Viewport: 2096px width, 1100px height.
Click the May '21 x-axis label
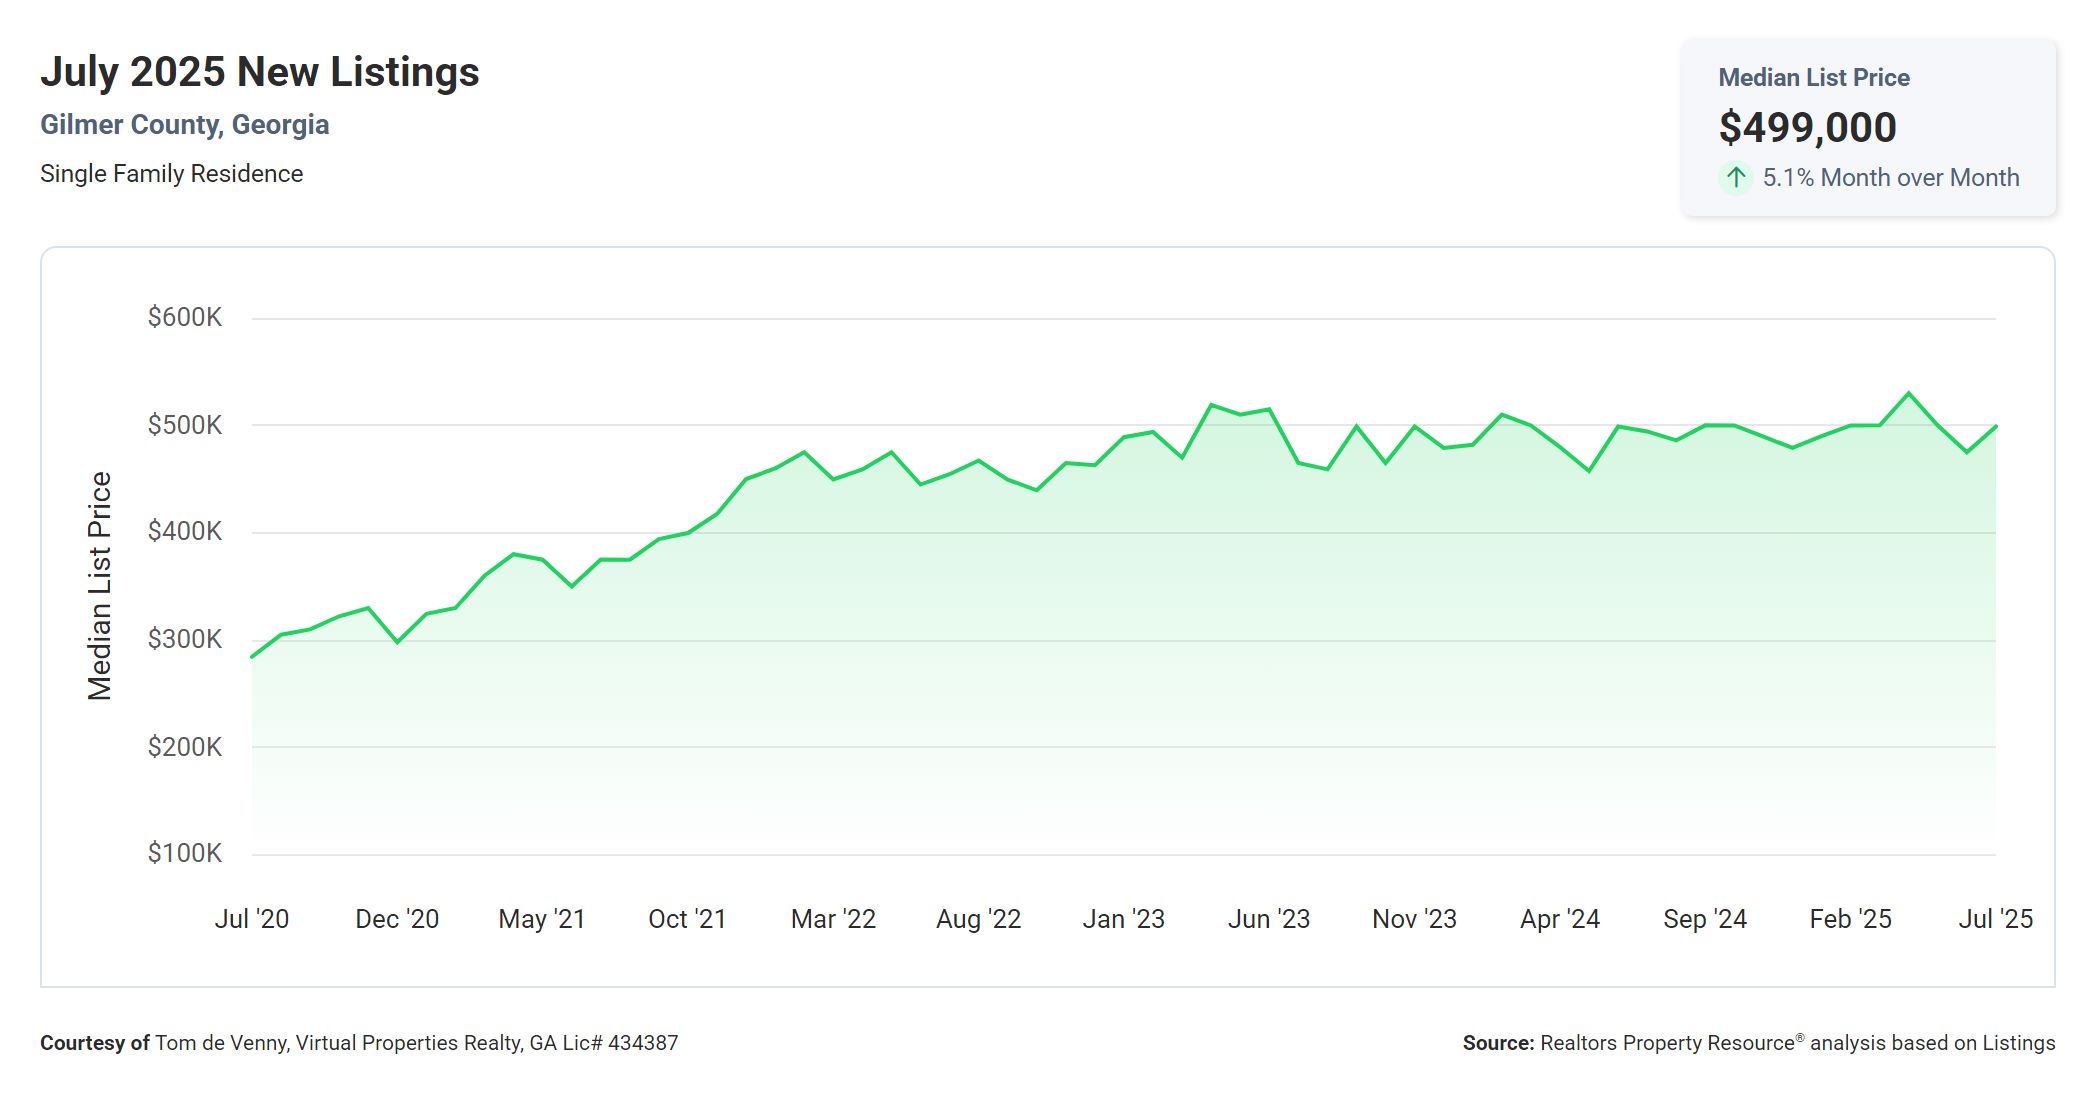pyautogui.click(x=542, y=919)
